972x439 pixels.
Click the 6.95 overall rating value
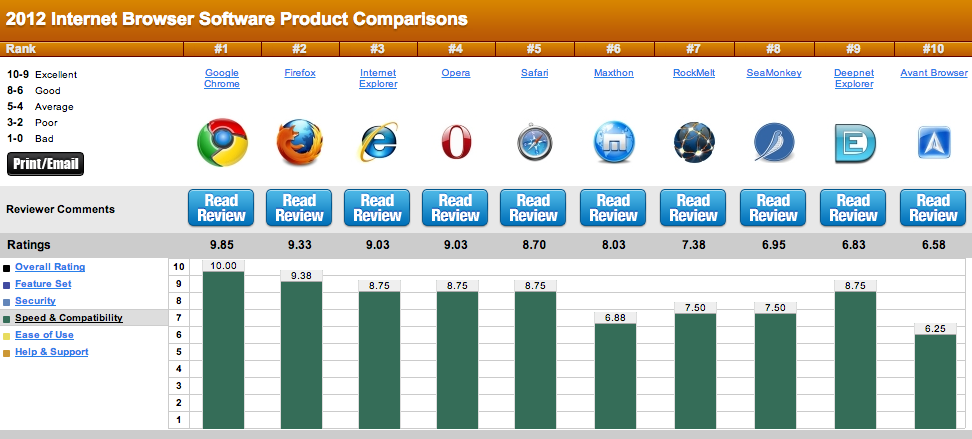tap(774, 245)
